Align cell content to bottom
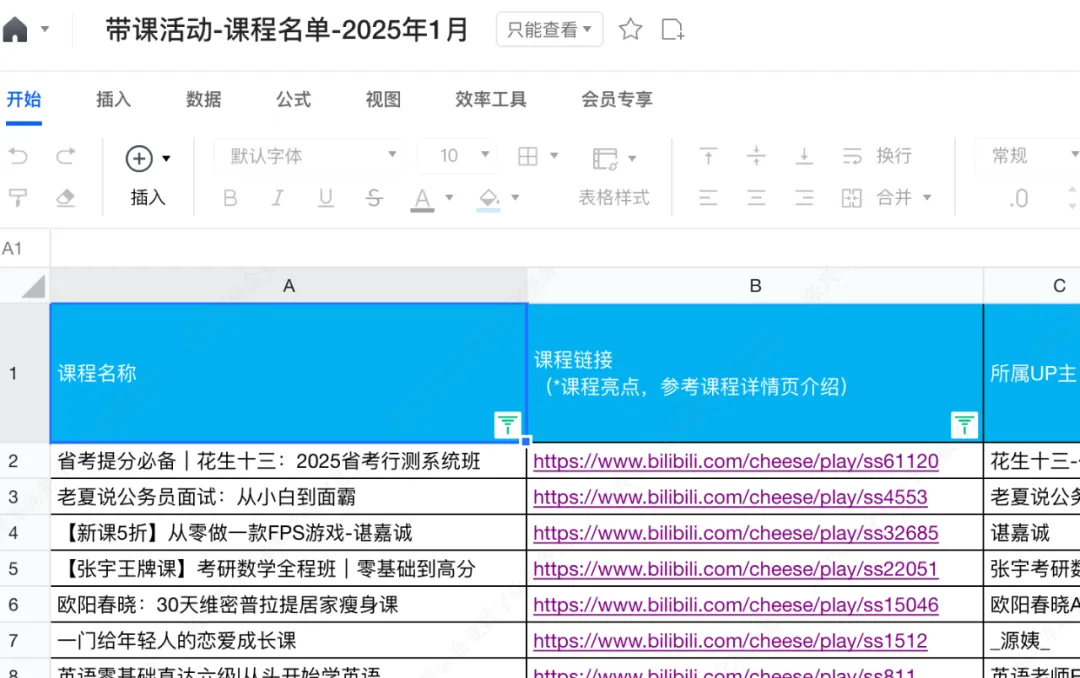Viewport: 1080px width, 678px height. tap(804, 156)
